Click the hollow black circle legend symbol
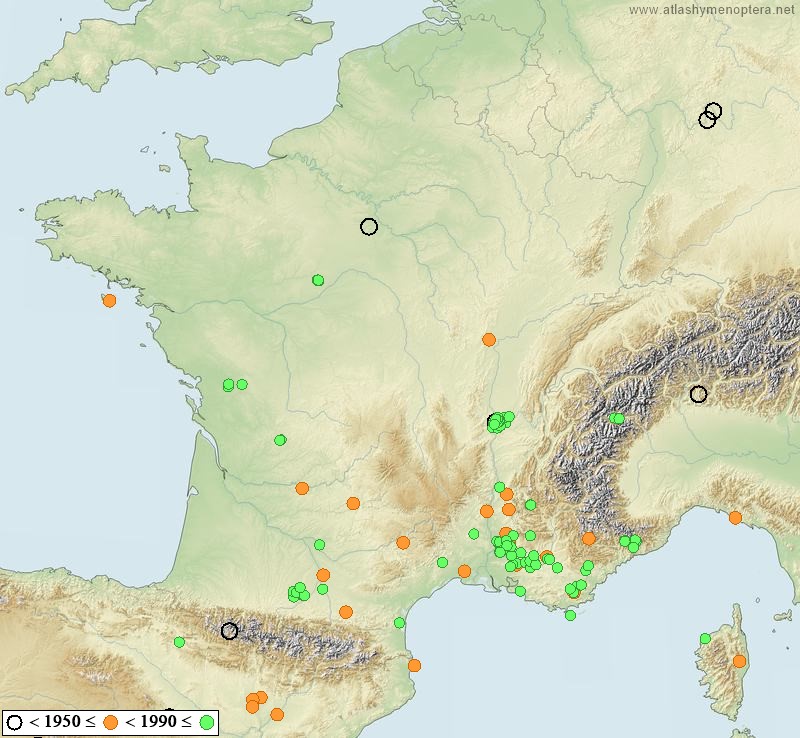 (14, 722)
